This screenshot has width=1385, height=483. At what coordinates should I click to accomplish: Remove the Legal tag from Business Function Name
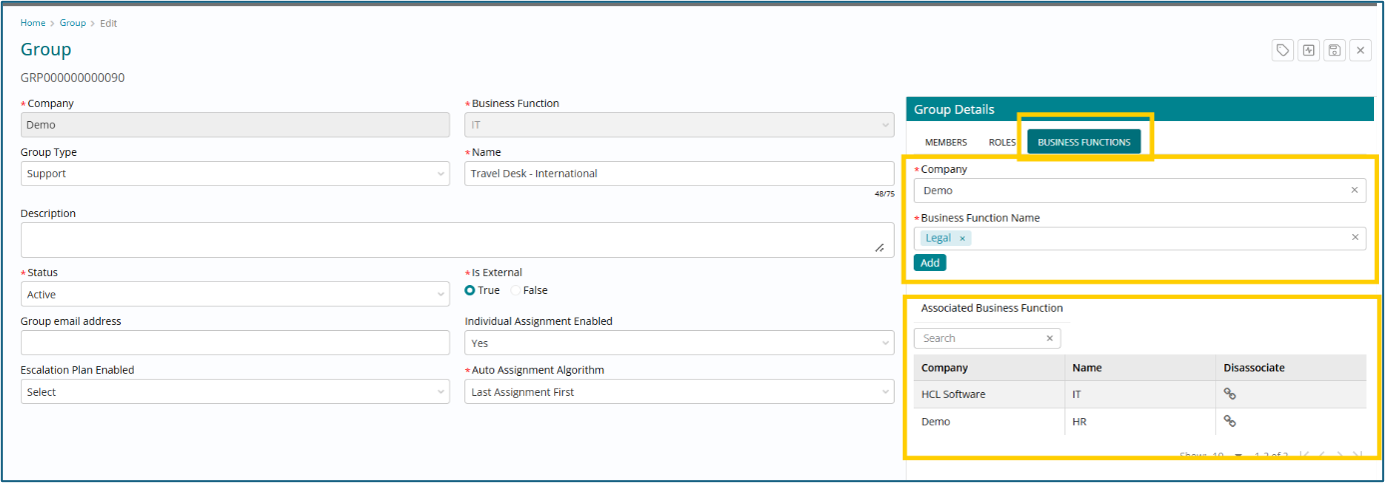tap(962, 238)
